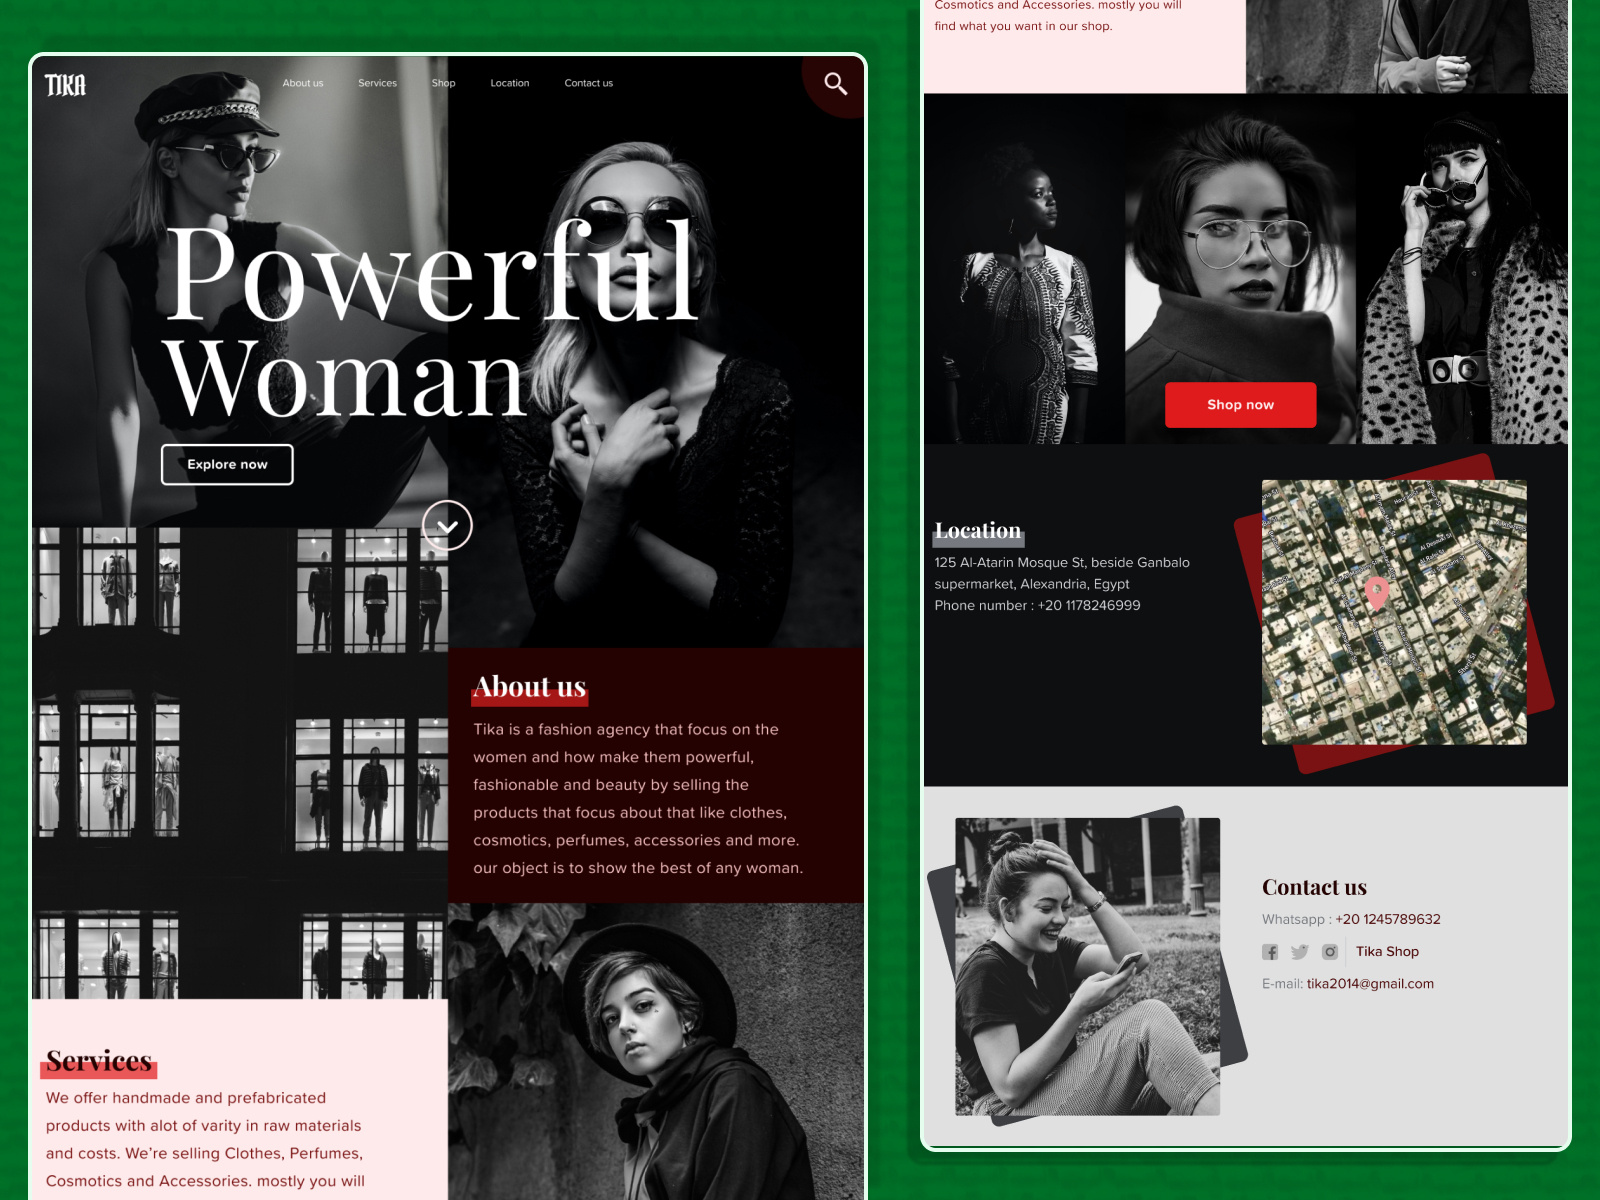
Task: Click the TIKA logo
Action: [x=66, y=84]
